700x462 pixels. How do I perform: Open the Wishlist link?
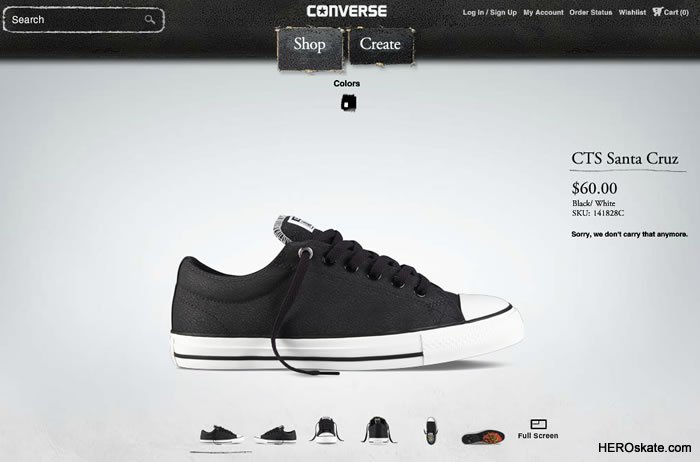(x=632, y=12)
